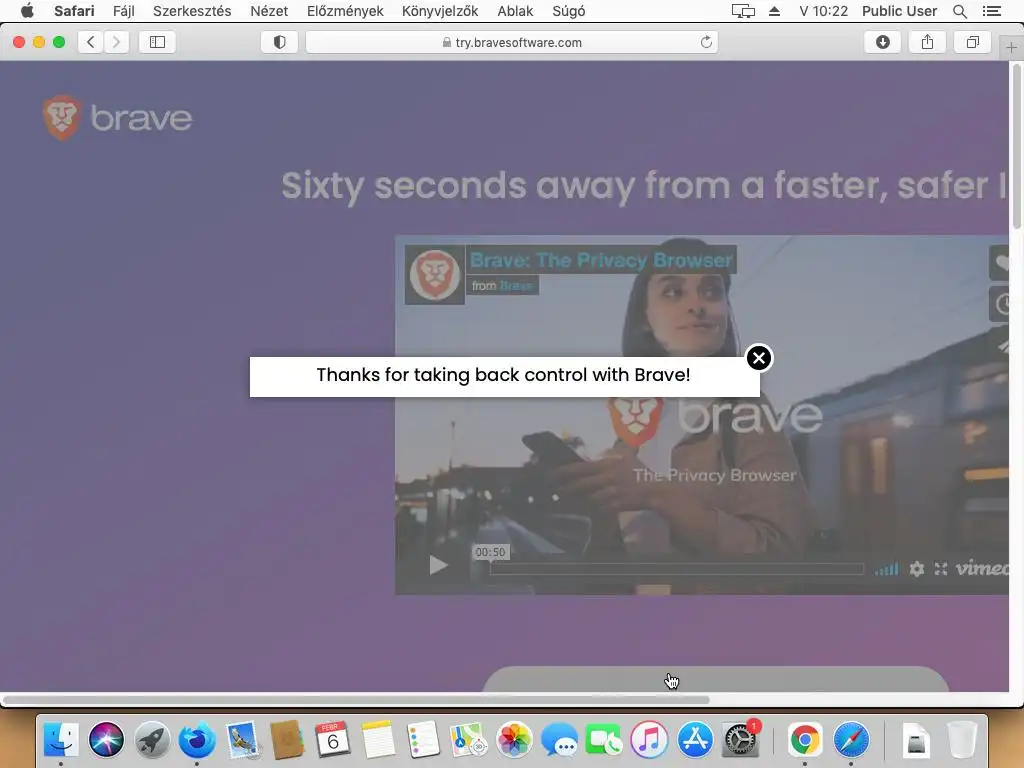Click the eject icon in menu bar
Screen dimensions: 1024x768
coord(775,11)
